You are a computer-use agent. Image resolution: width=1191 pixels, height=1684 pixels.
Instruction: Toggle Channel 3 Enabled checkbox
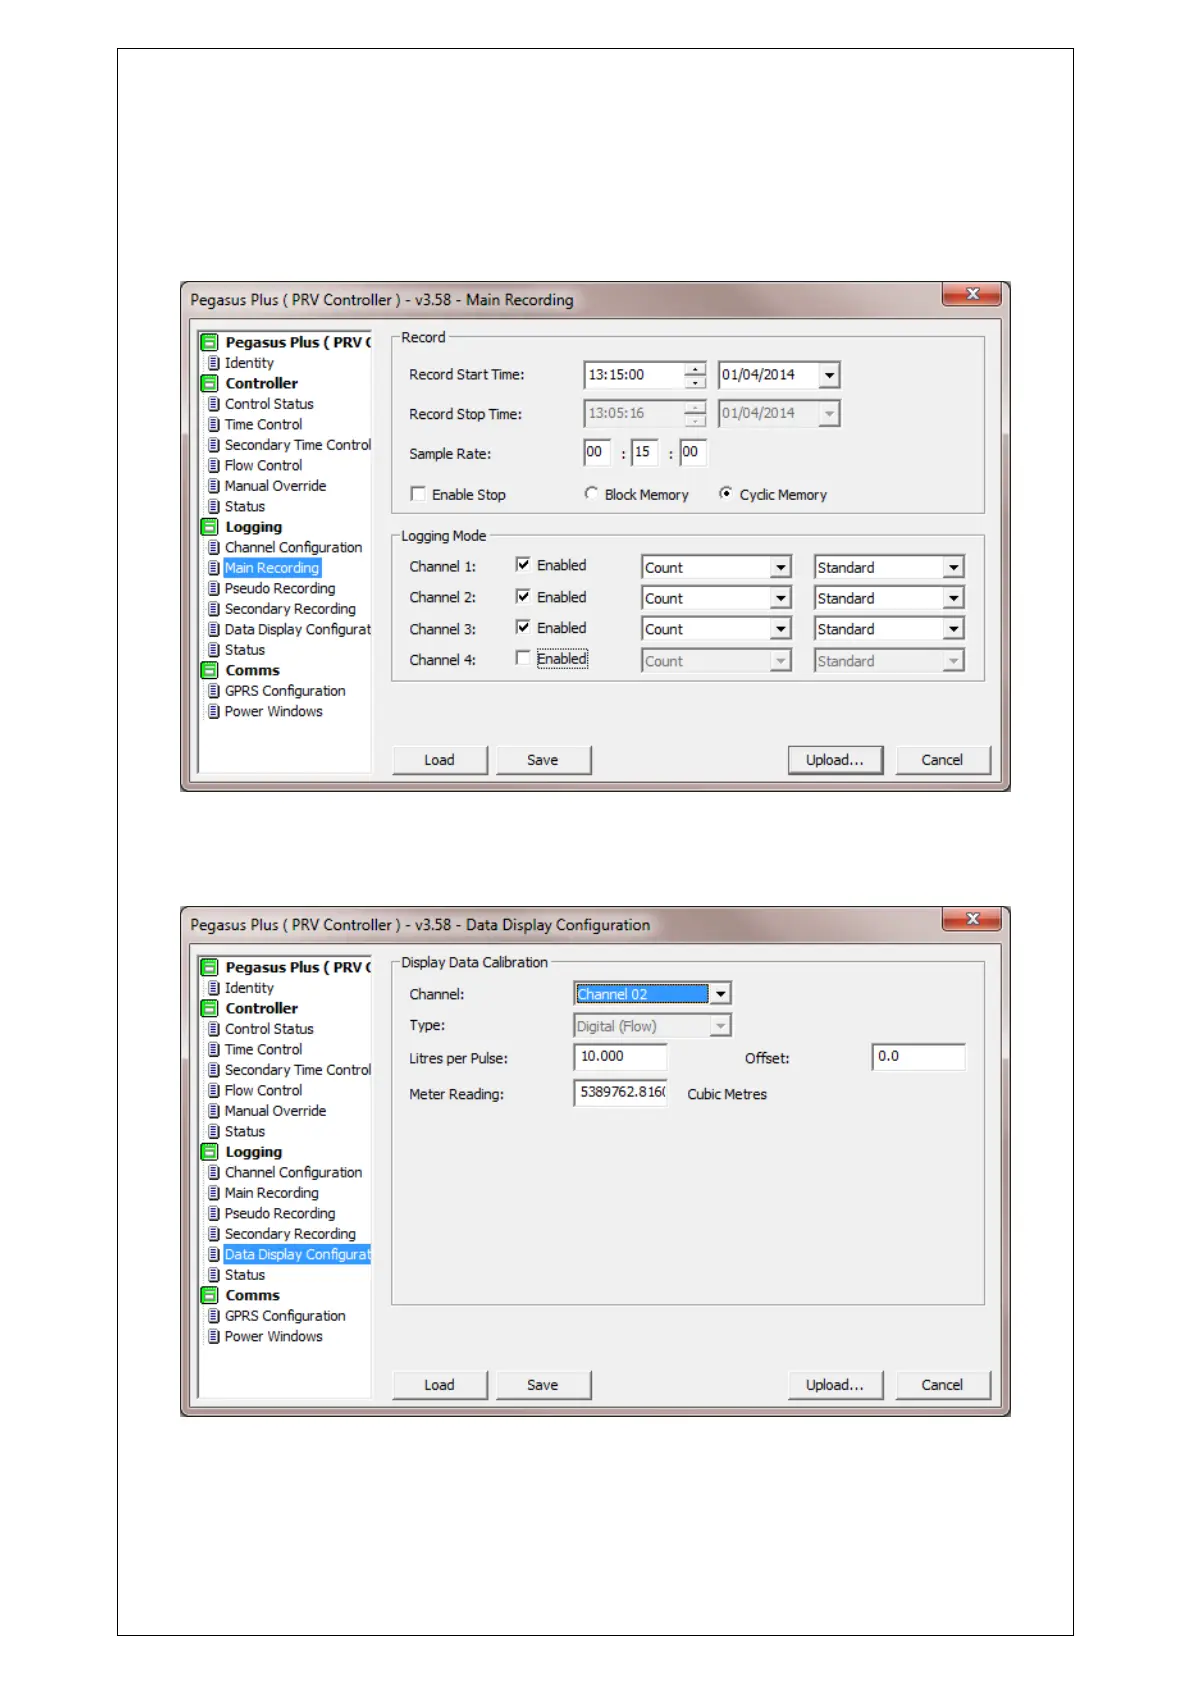click(522, 627)
